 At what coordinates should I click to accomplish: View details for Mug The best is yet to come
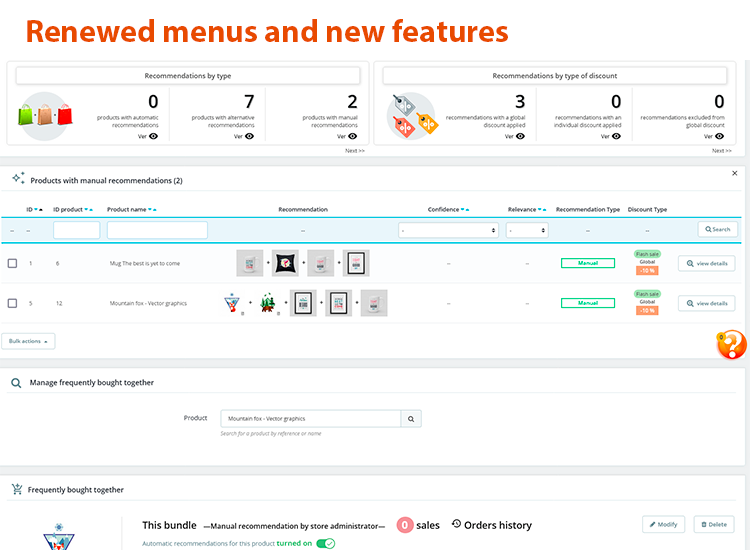point(706,264)
